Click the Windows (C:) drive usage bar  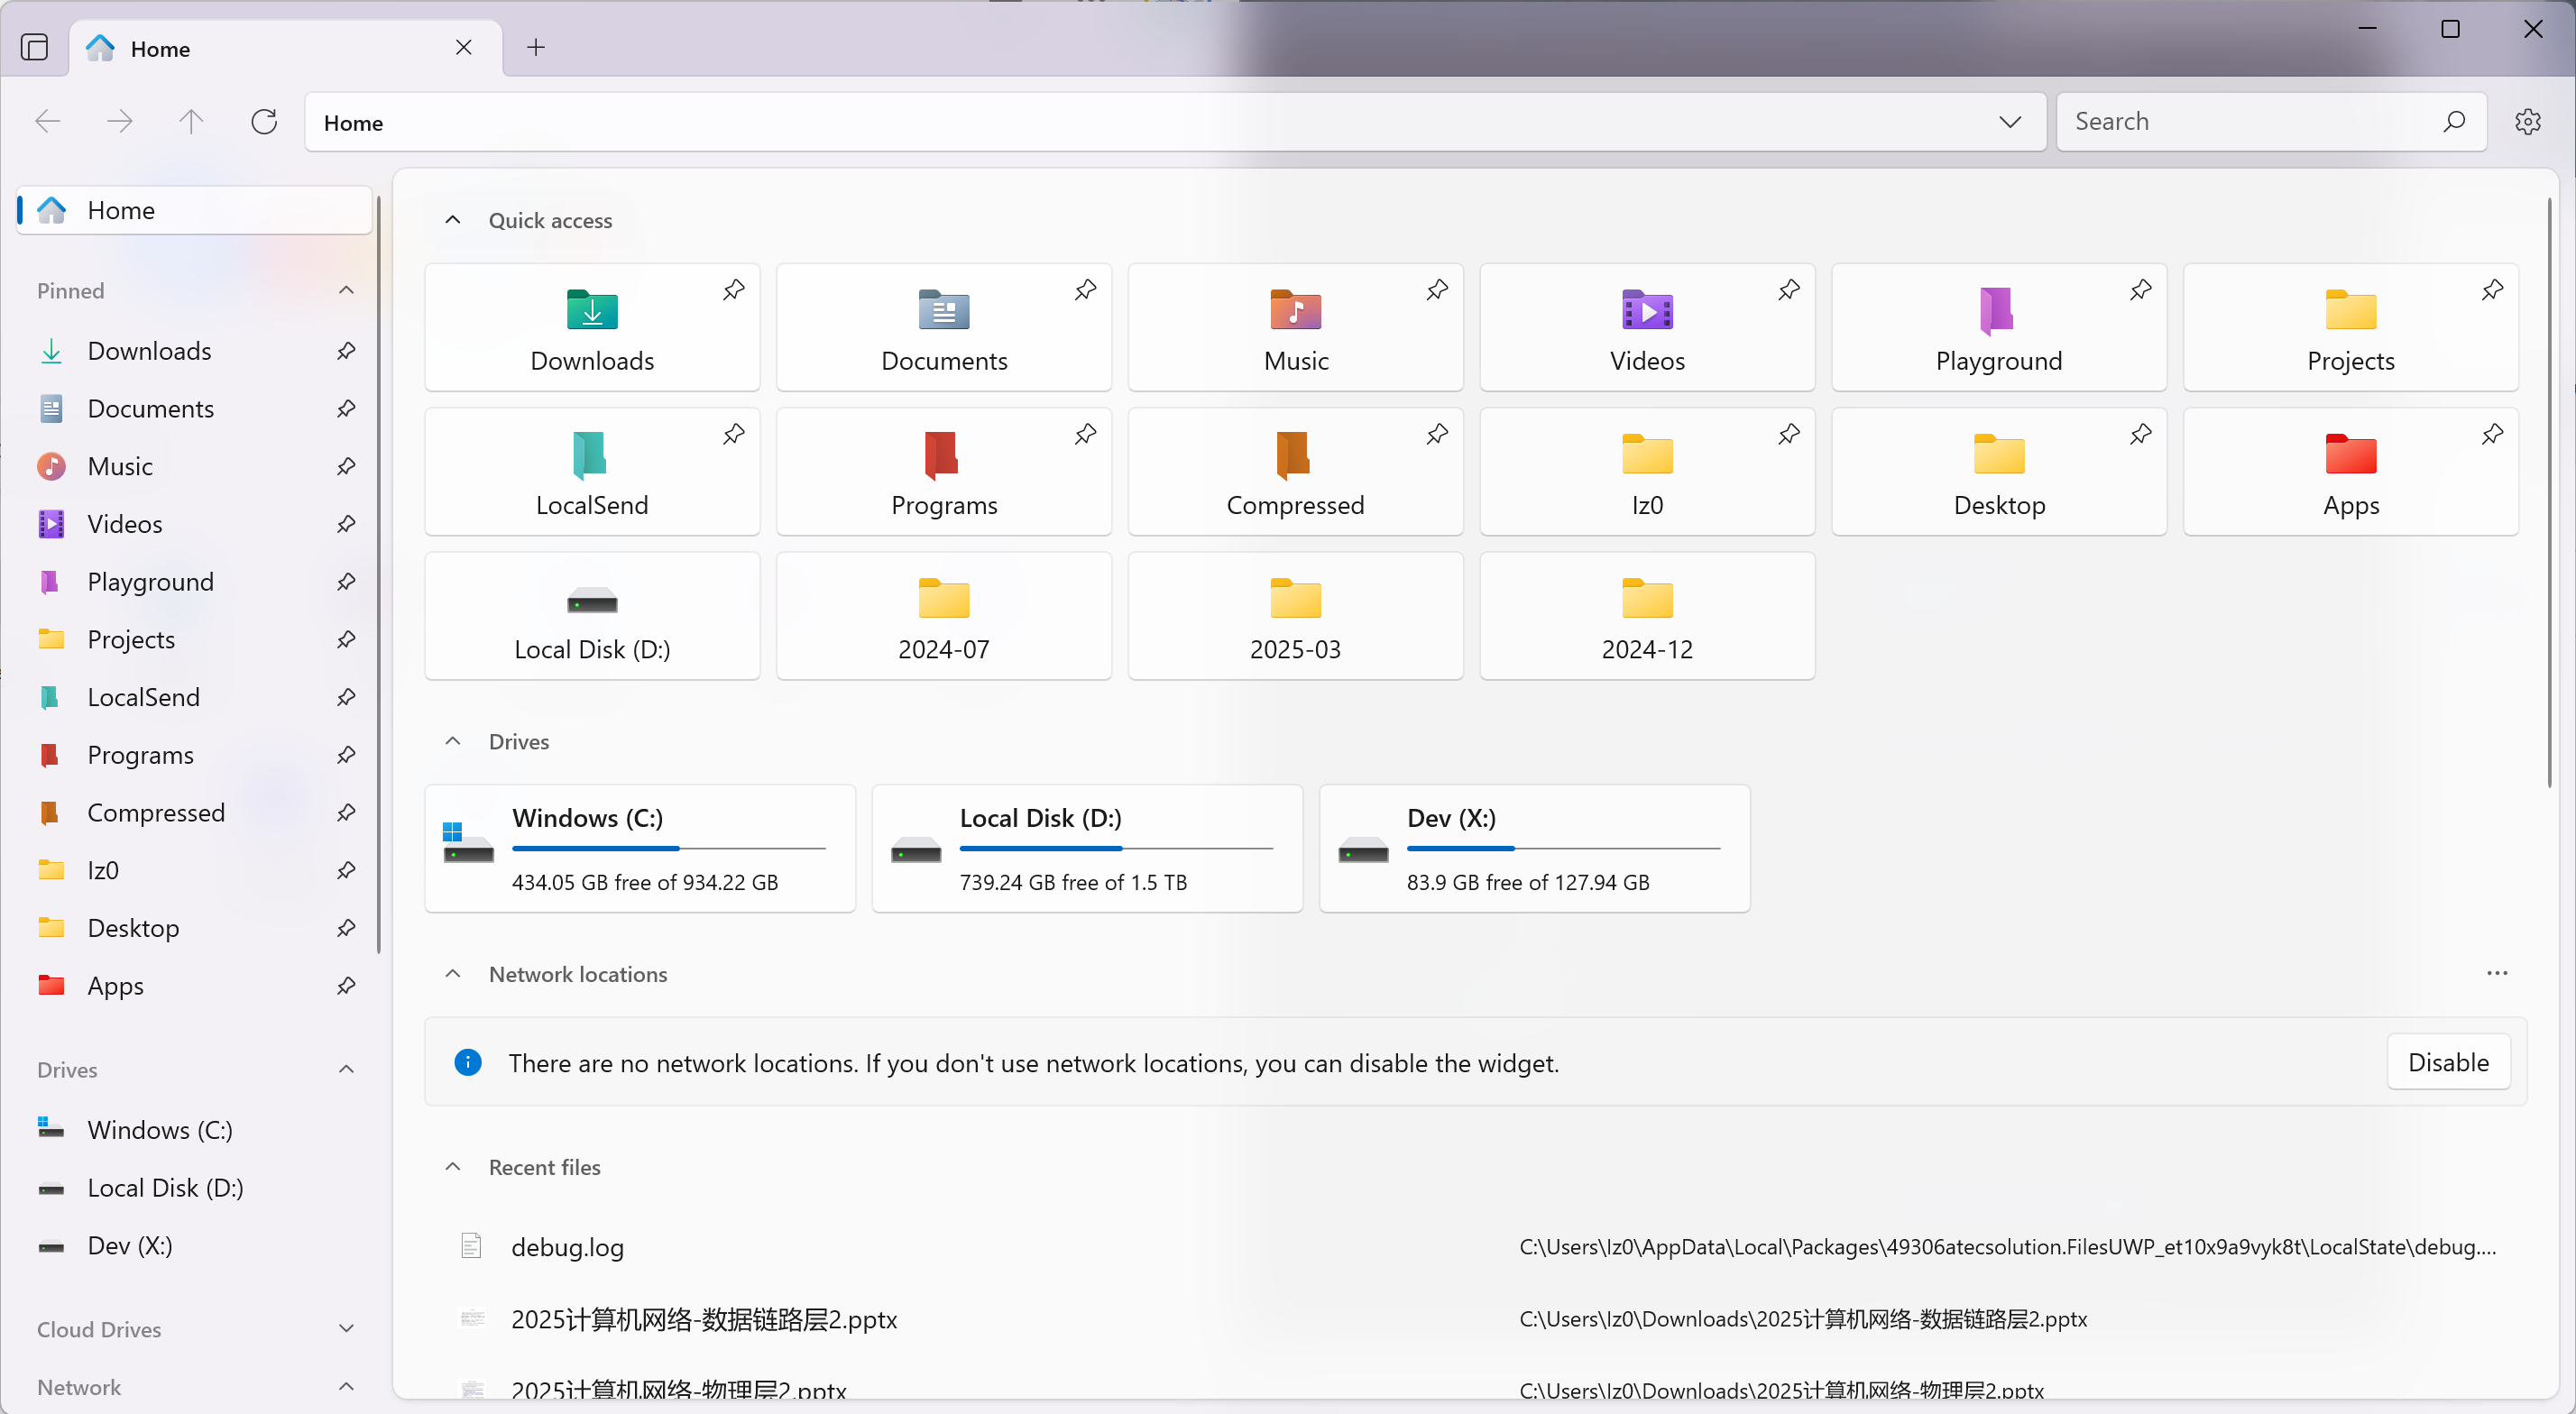tap(668, 848)
